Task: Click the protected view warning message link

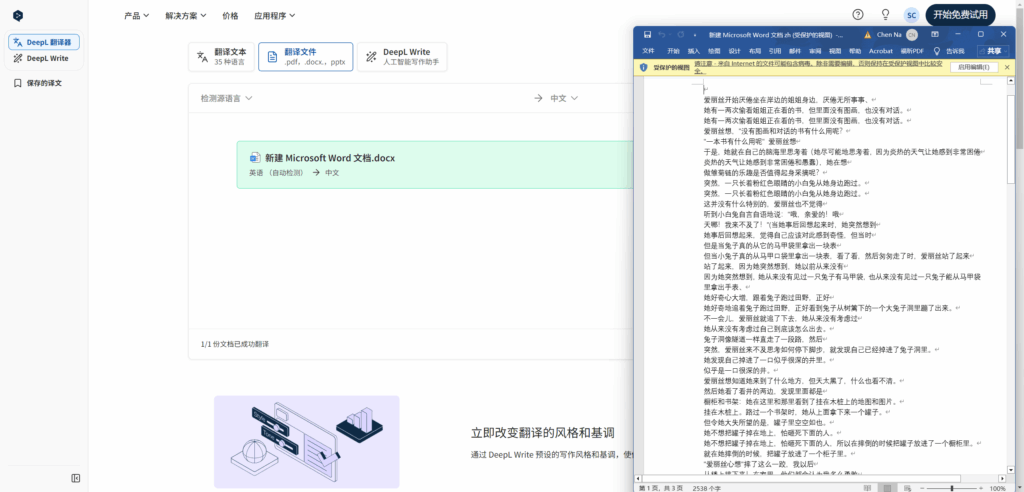Action: pyautogui.click(x=818, y=67)
